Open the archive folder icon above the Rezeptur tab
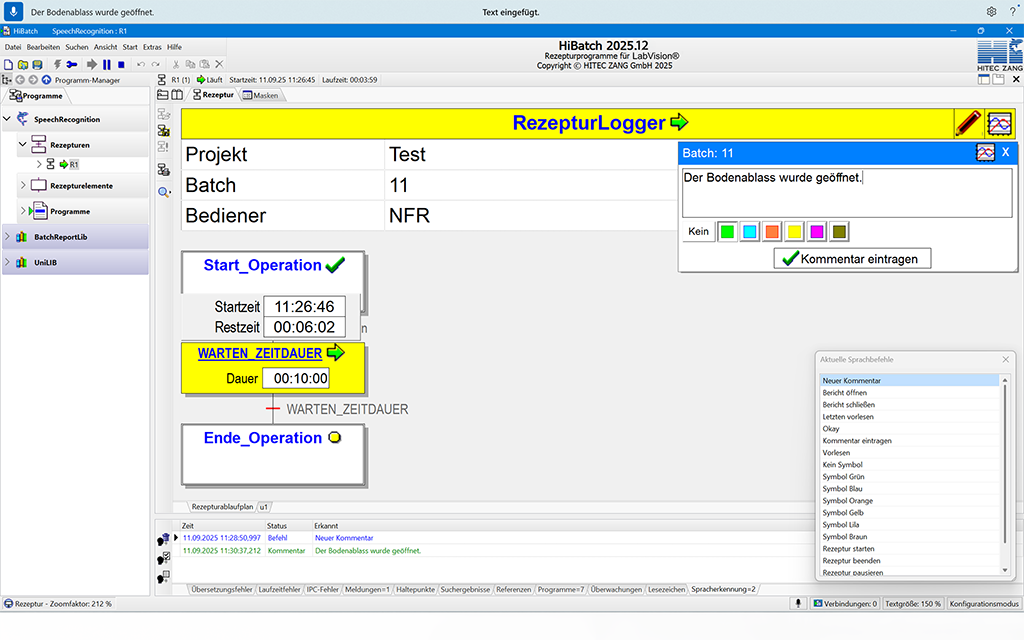Screen dimensions: 1024x640 pyautogui.click(x=161, y=93)
